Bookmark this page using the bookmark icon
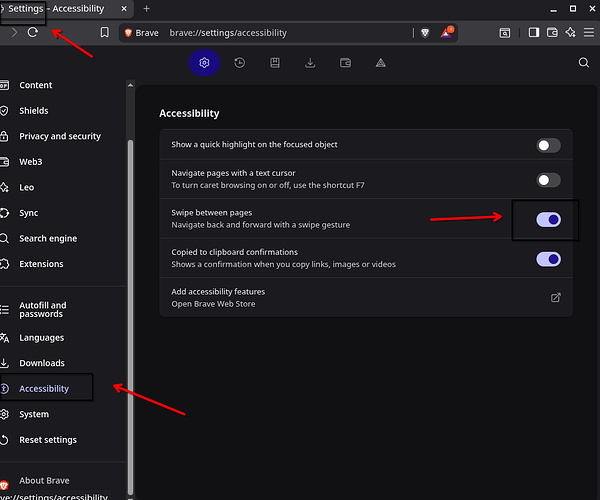Screen dimensions: 600x500 [104, 32]
